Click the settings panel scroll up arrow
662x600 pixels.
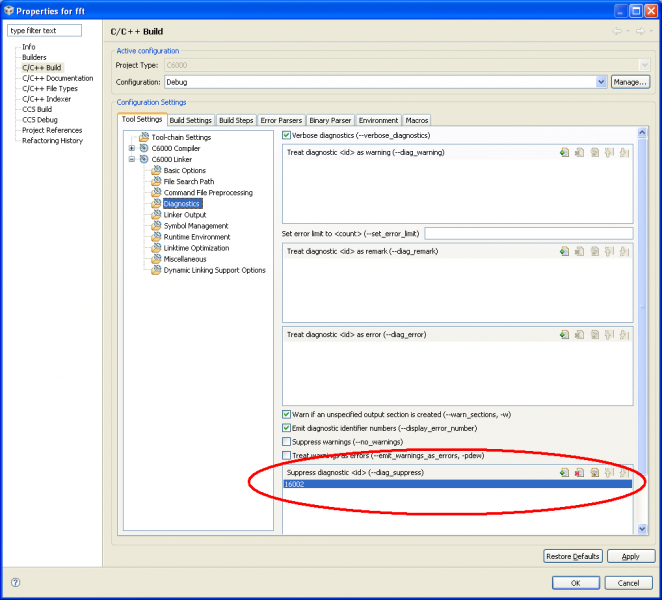[642, 132]
